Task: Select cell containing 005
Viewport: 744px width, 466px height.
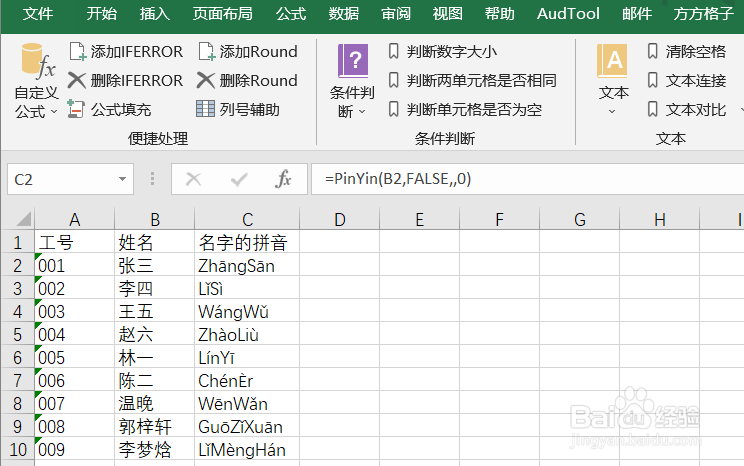Action: click(74, 357)
